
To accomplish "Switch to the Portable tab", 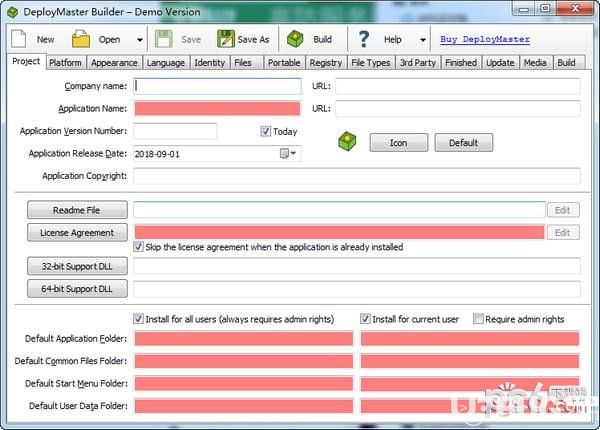I will pyautogui.click(x=284, y=63).
